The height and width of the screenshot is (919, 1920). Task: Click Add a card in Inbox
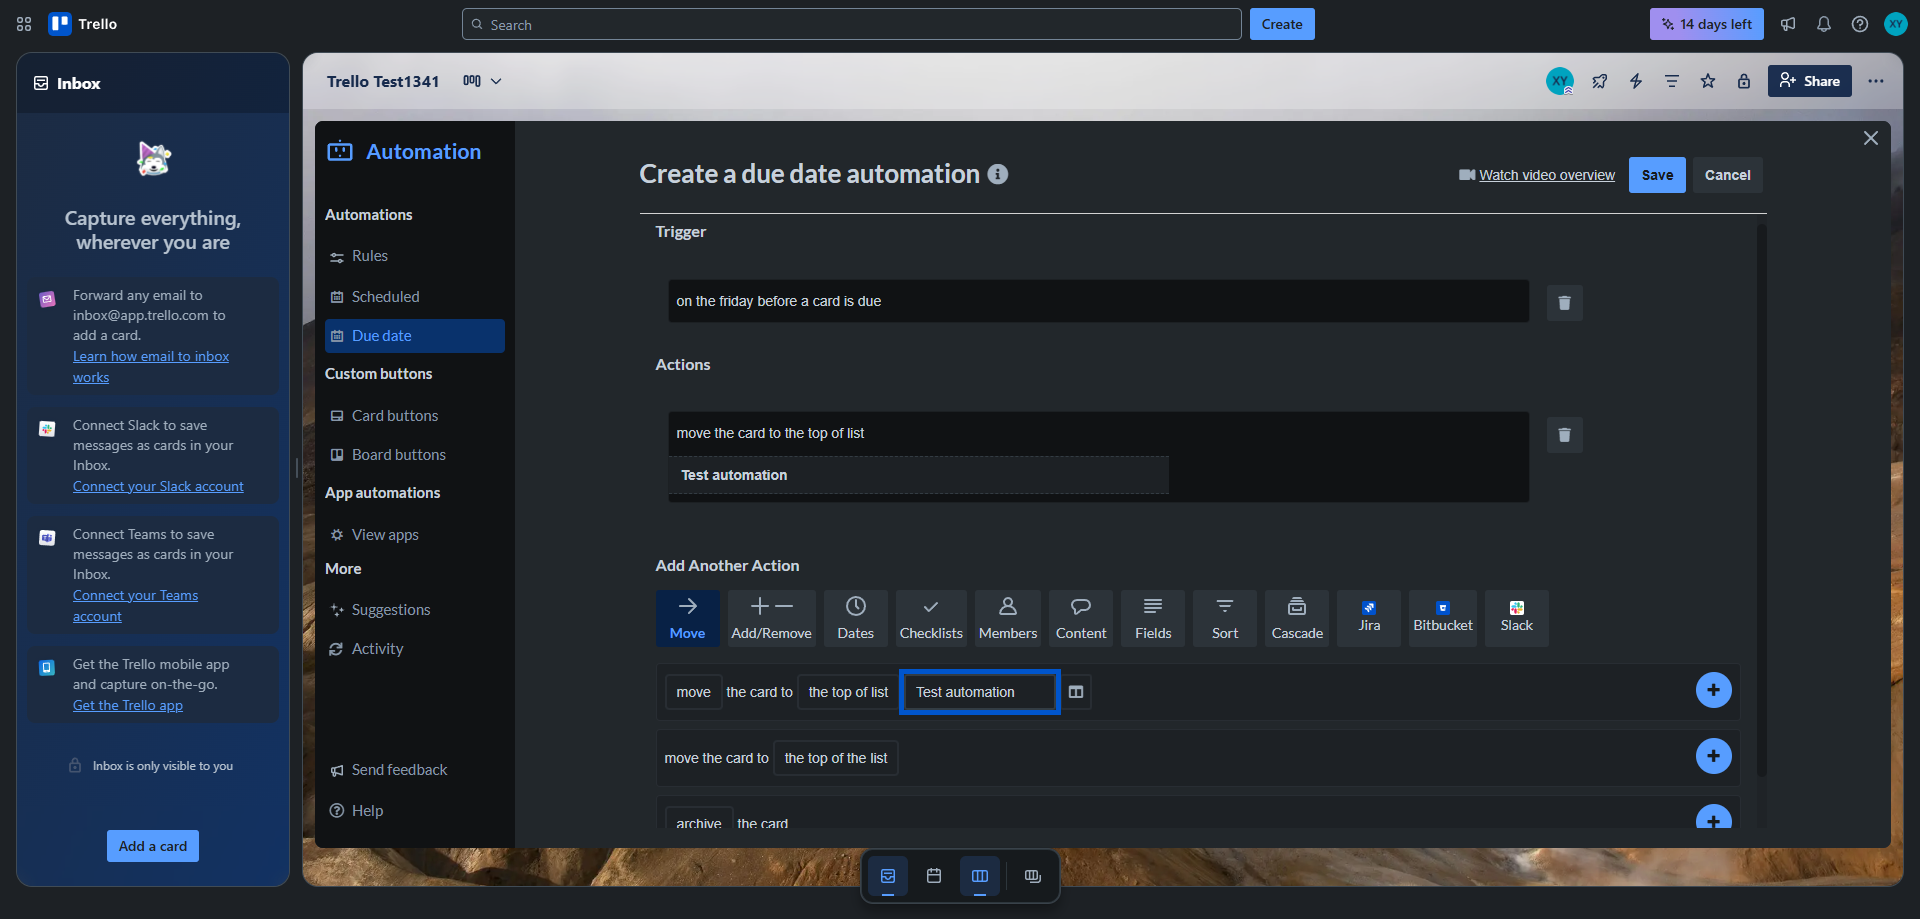pyautogui.click(x=153, y=846)
